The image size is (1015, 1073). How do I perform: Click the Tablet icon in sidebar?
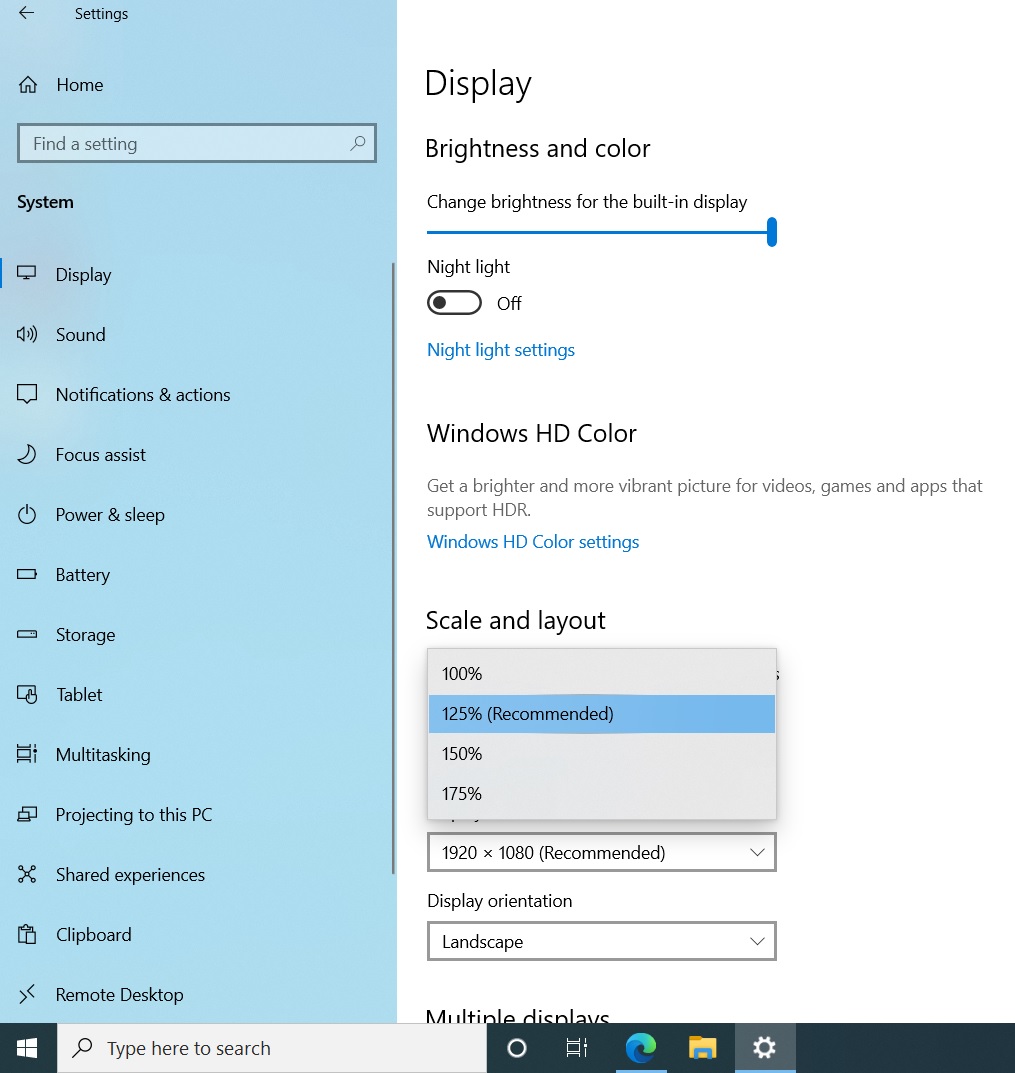click(27, 695)
